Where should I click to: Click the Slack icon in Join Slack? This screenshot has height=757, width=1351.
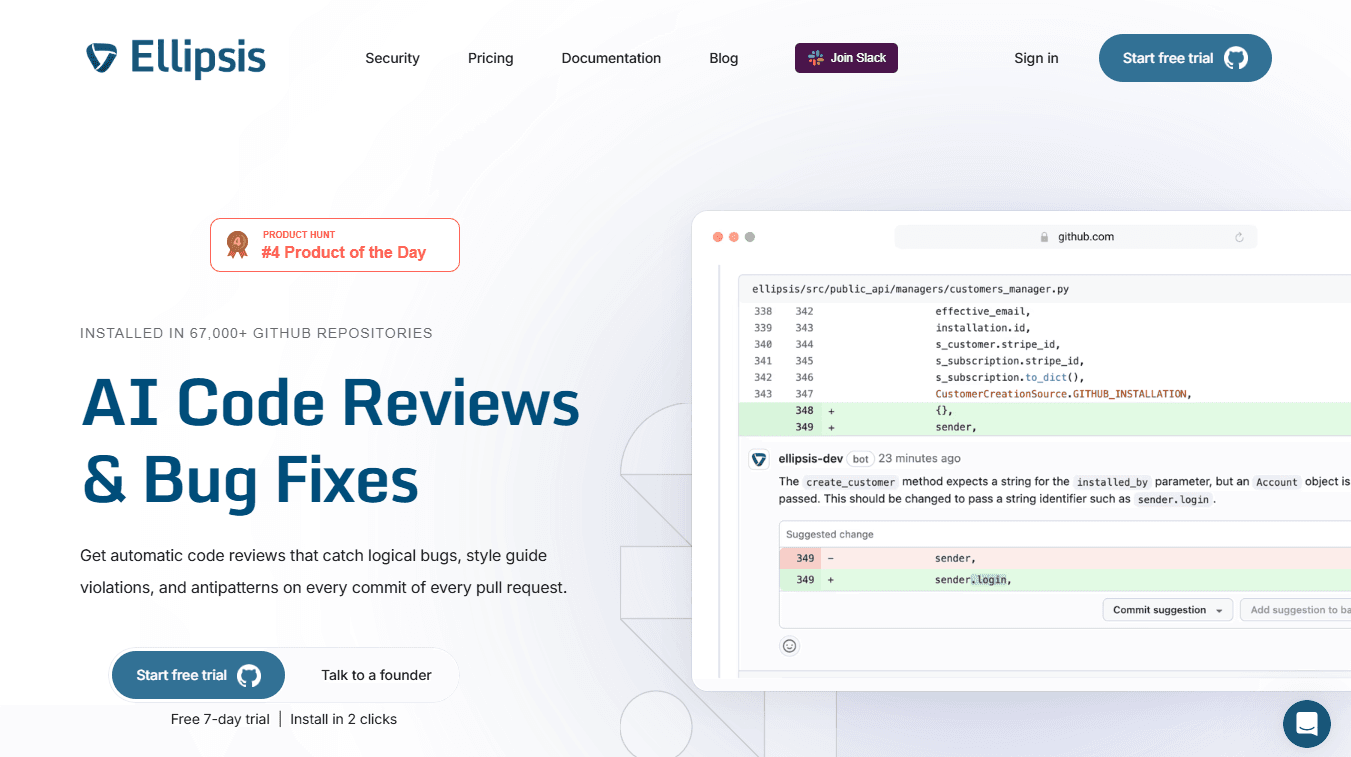click(816, 58)
